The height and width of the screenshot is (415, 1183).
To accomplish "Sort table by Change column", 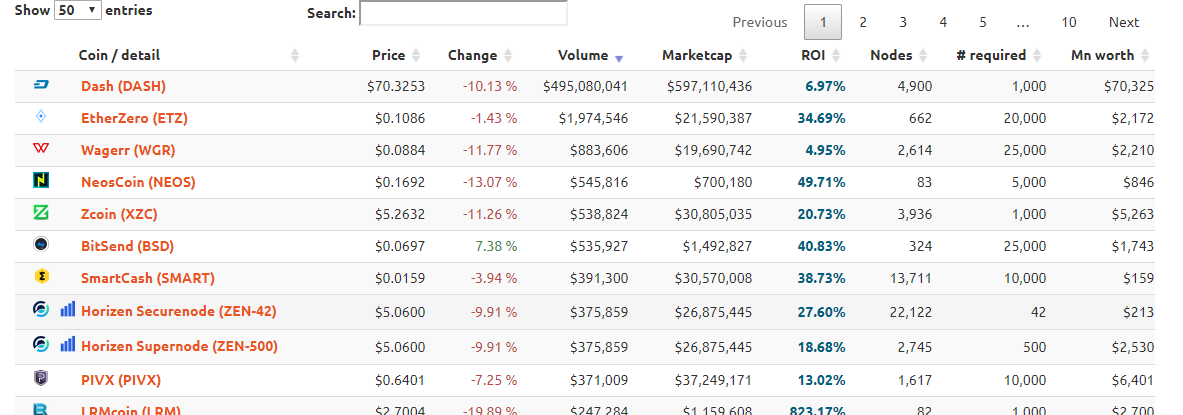I will (479, 55).
